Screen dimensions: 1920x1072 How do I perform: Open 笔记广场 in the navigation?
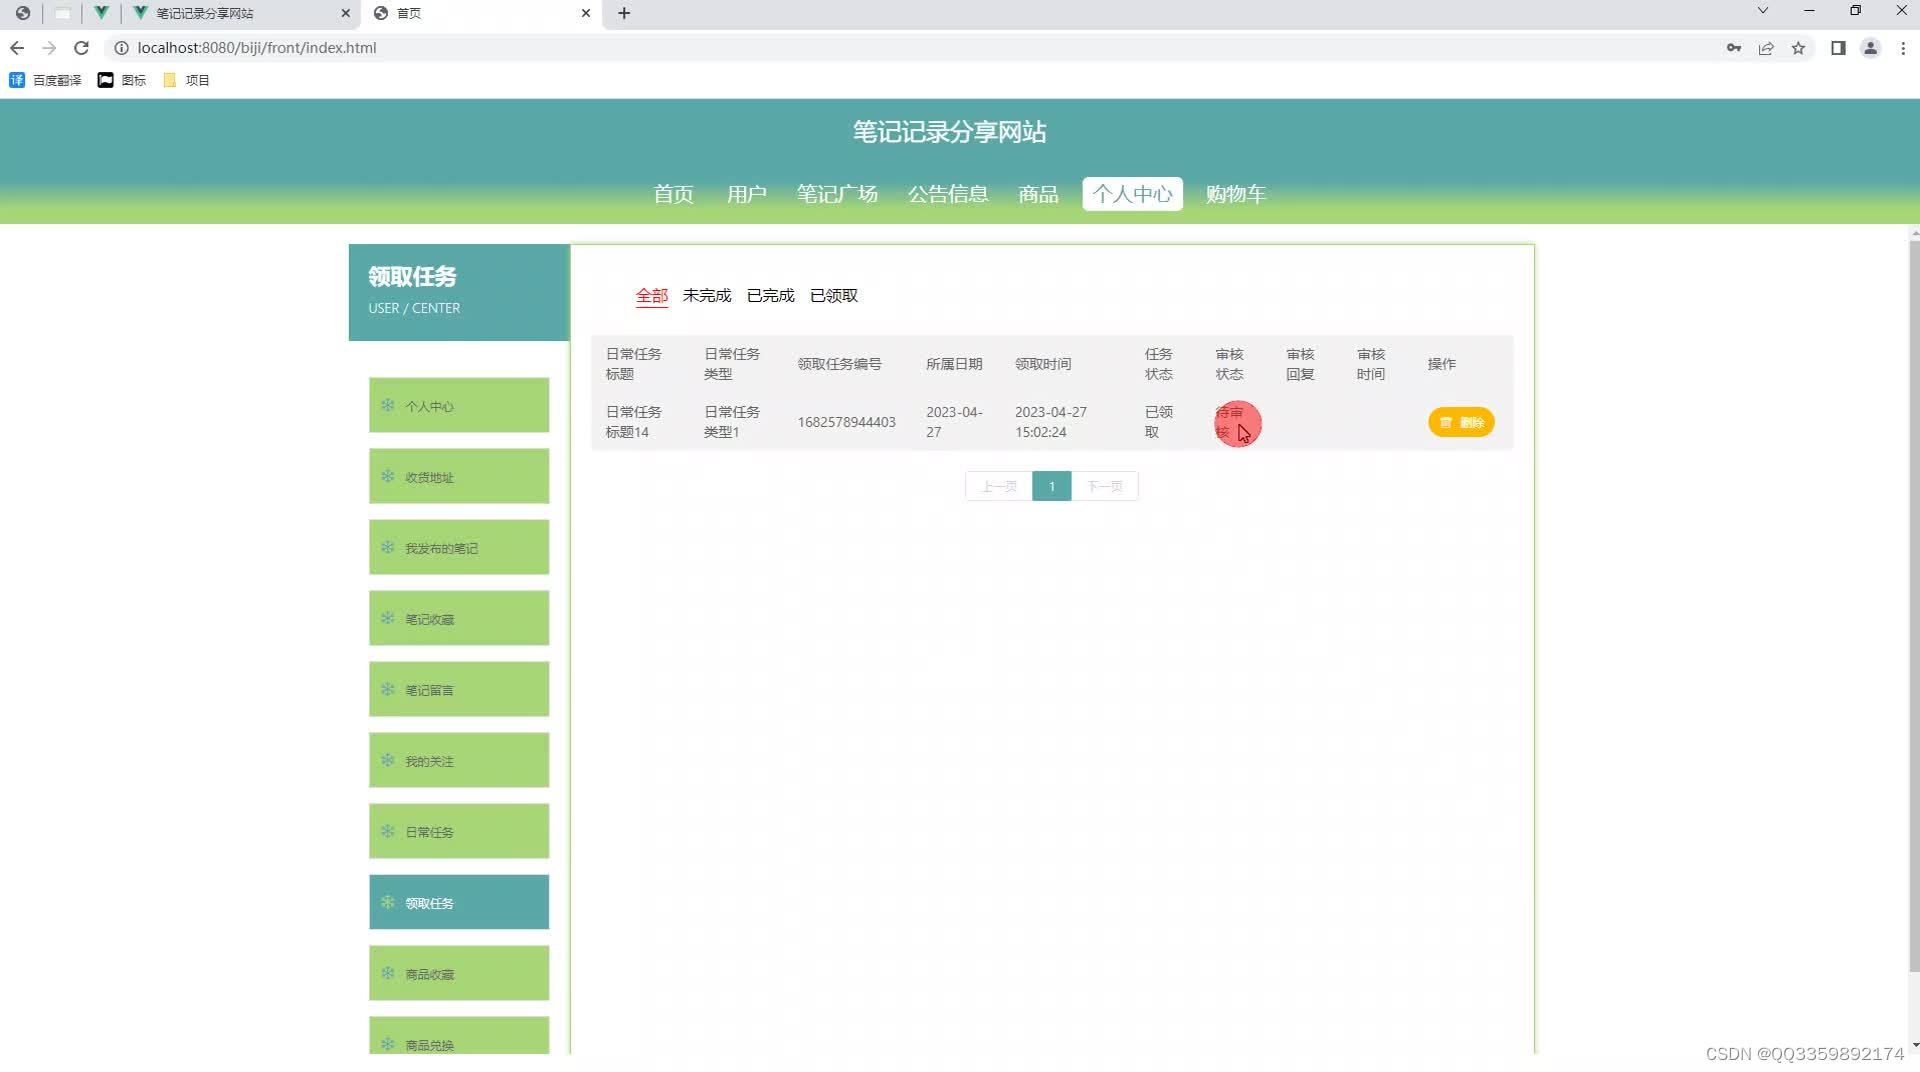[837, 194]
